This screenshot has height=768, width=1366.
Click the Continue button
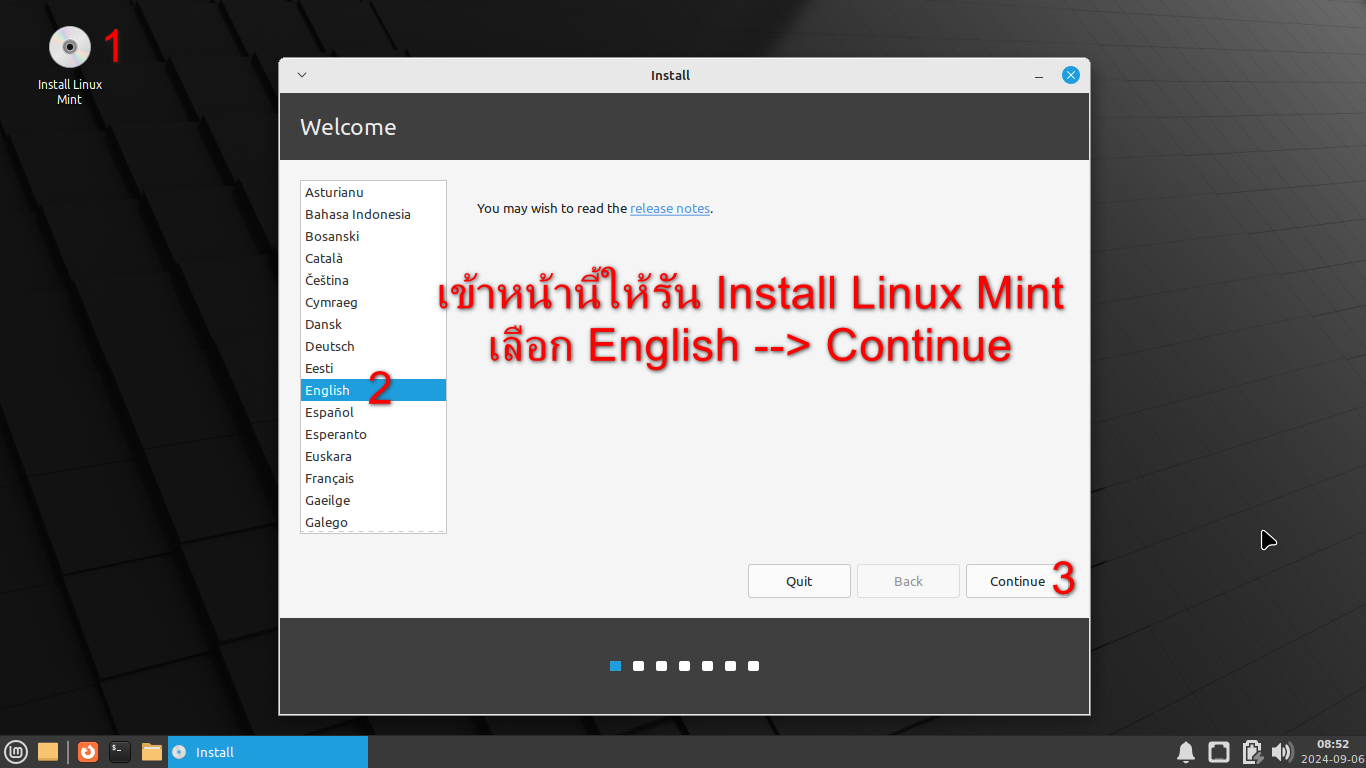click(1017, 581)
